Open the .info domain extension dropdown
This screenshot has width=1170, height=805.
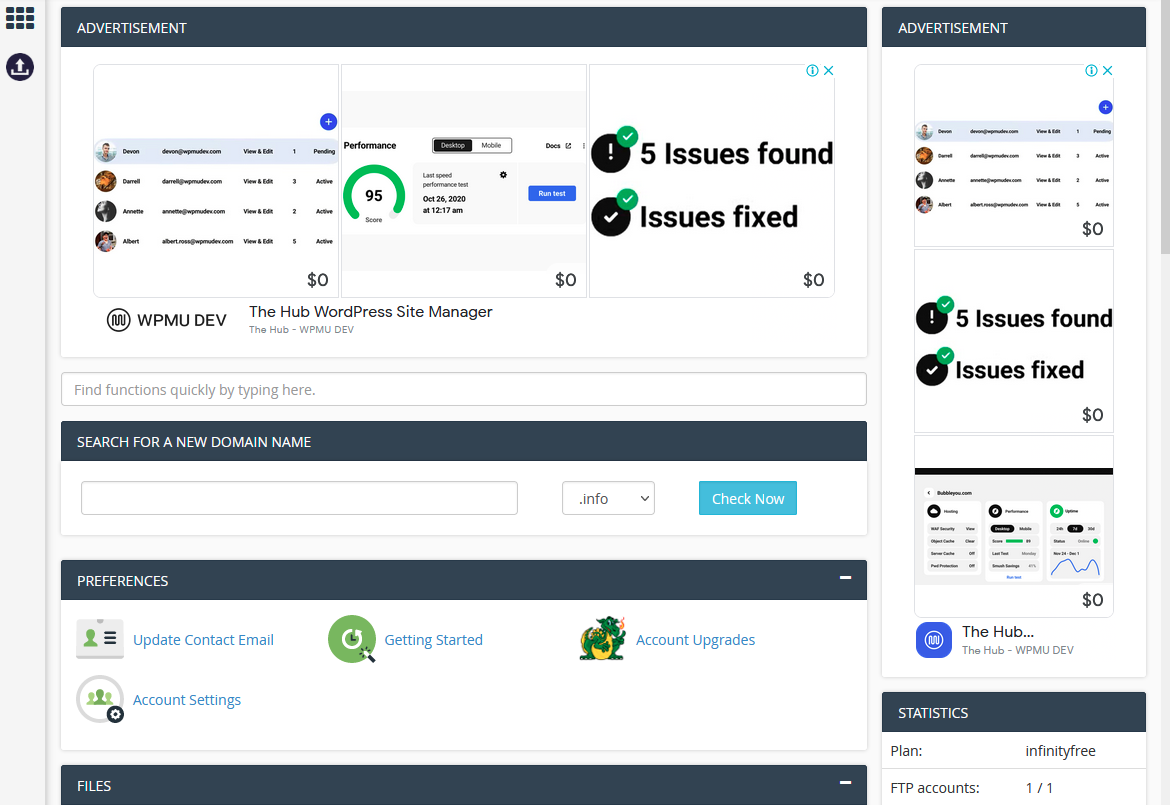pyautogui.click(x=608, y=498)
